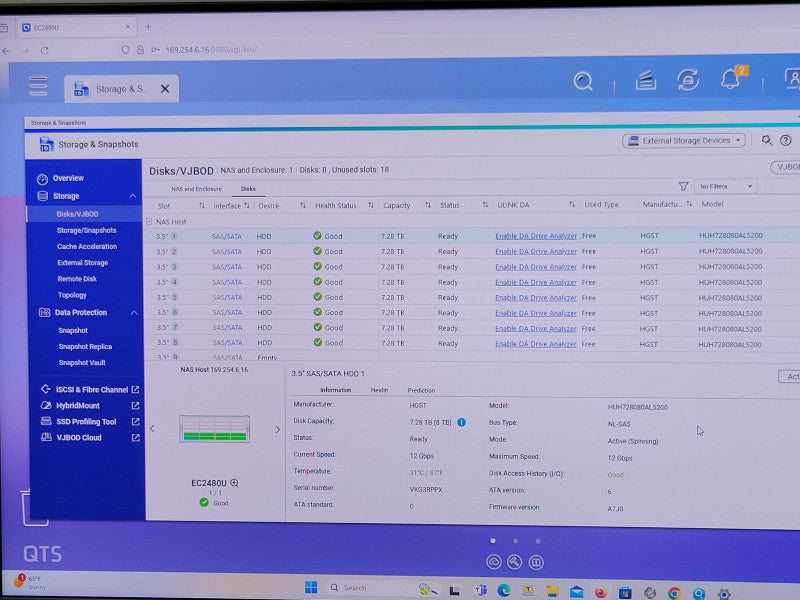The height and width of the screenshot is (600, 800).
Task: Click Enable DA Drive Analyzer for disk 4
Action: coord(536,283)
